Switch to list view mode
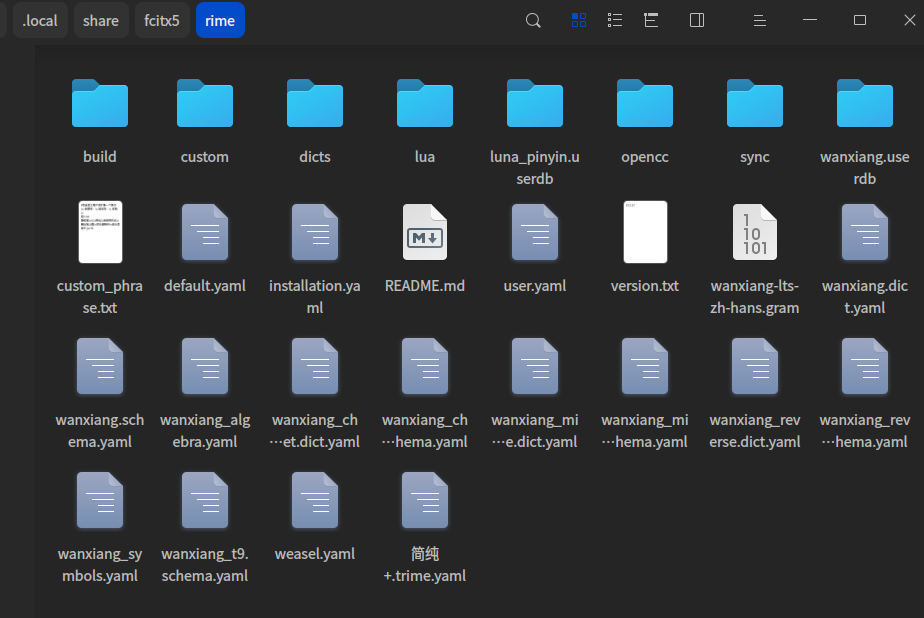Screen dimensions: 924x618 pyautogui.click(x=615, y=20)
